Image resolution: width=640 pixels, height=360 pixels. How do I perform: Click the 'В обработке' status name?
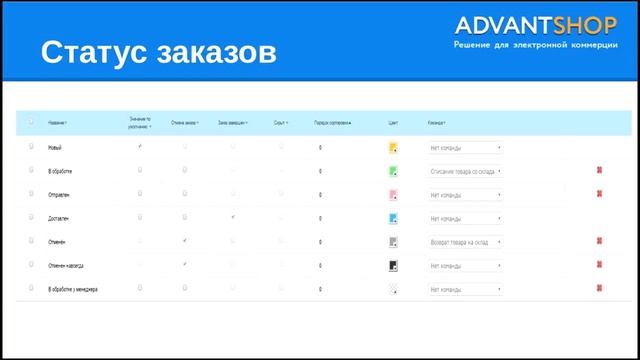(x=60, y=171)
